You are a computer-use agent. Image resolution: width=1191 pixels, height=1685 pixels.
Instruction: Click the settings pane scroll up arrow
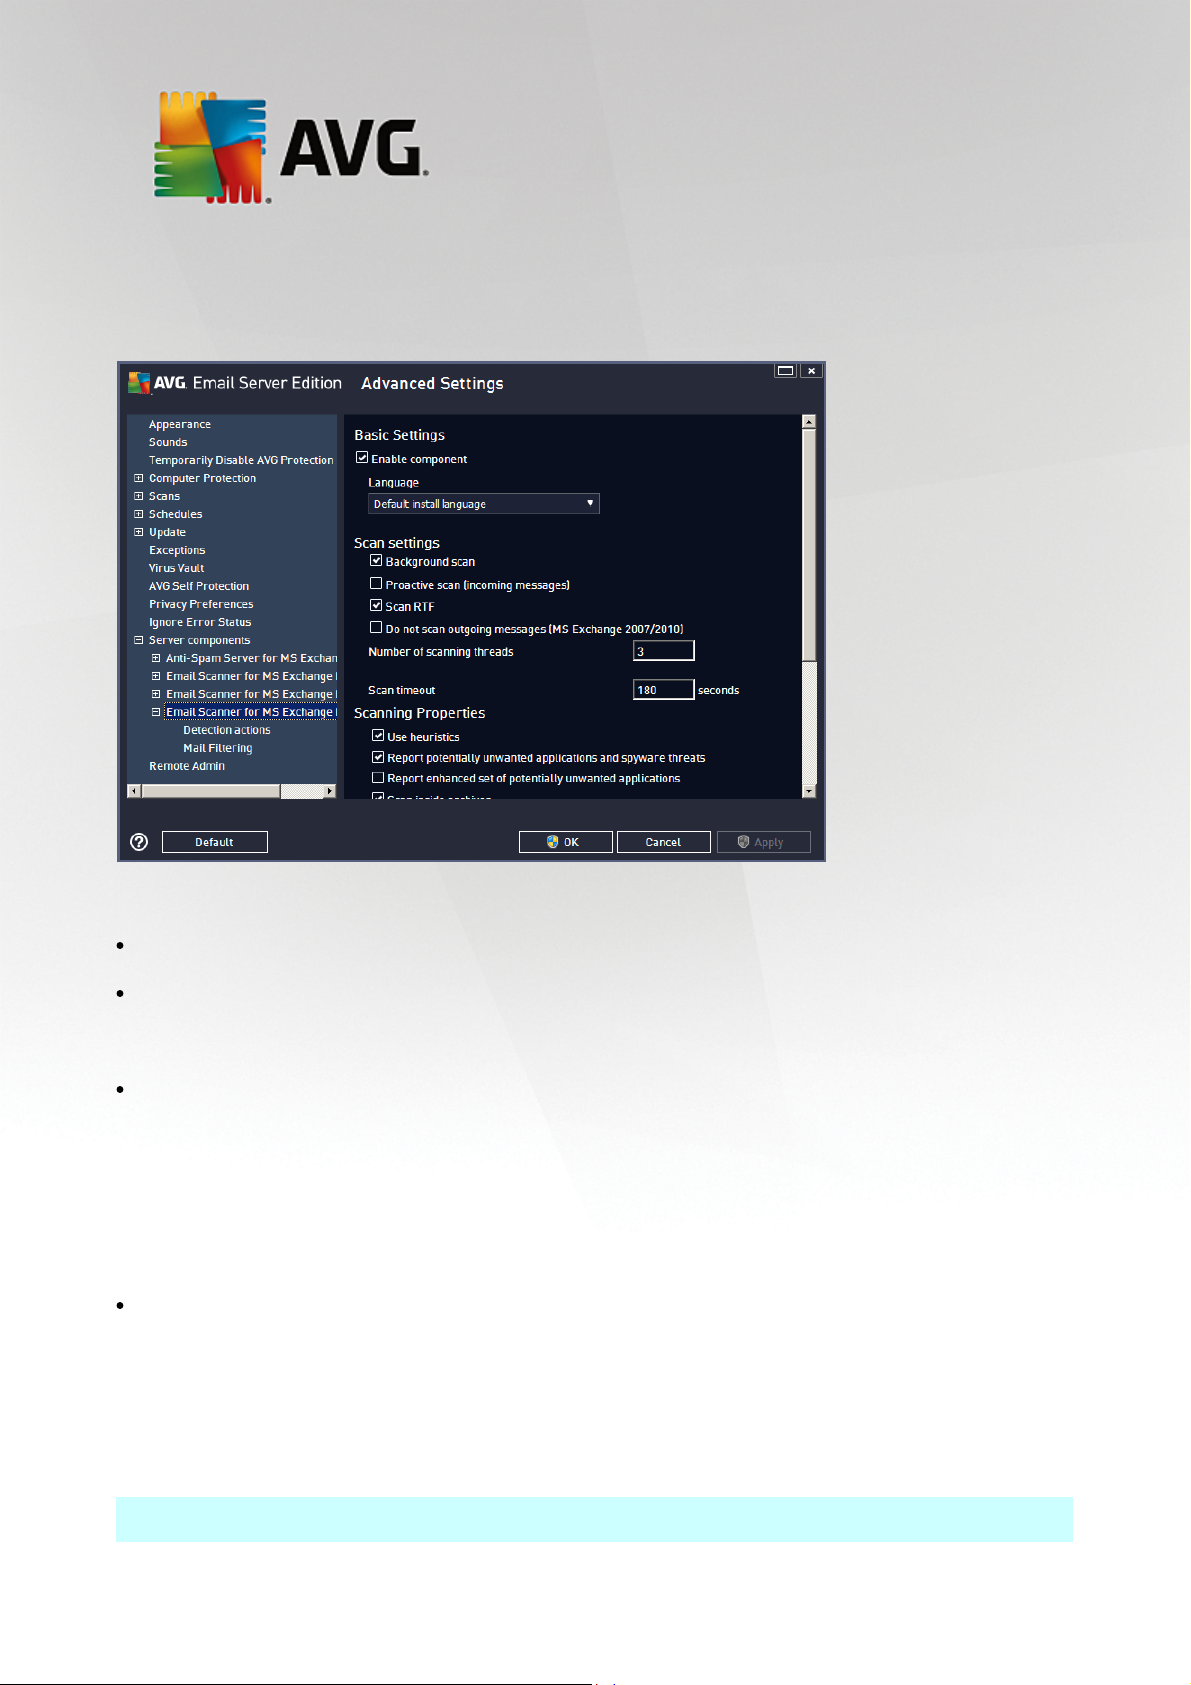point(809,422)
